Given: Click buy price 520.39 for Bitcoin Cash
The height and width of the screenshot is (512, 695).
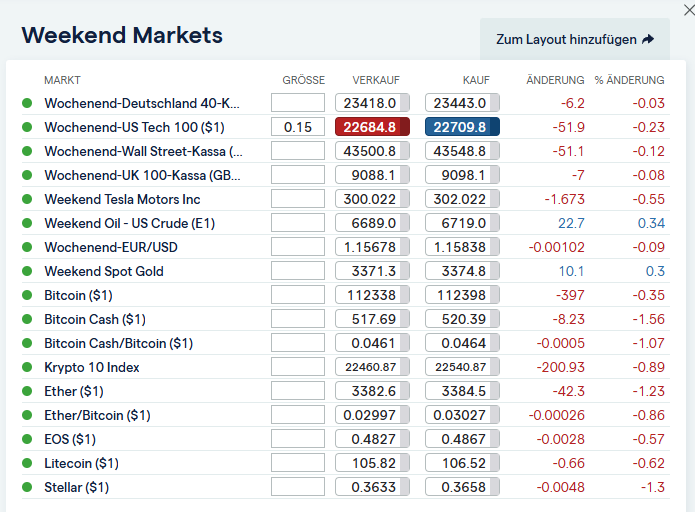Looking at the screenshot, I should pos(462,319).
